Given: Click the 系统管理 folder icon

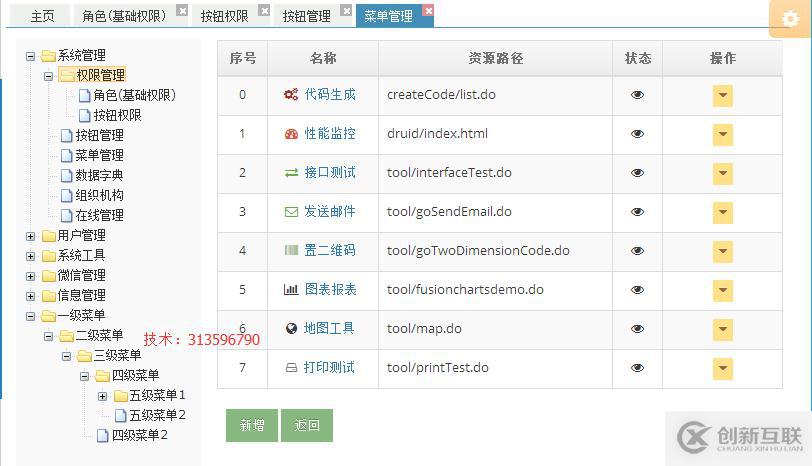Looking at the screenshot, I should click(48, 55).
